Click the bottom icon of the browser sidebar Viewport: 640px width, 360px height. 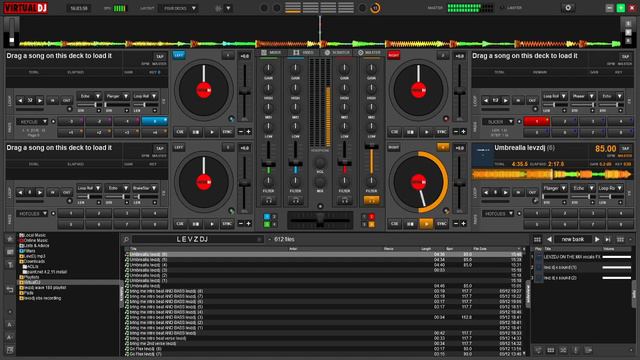pos(10,350)
